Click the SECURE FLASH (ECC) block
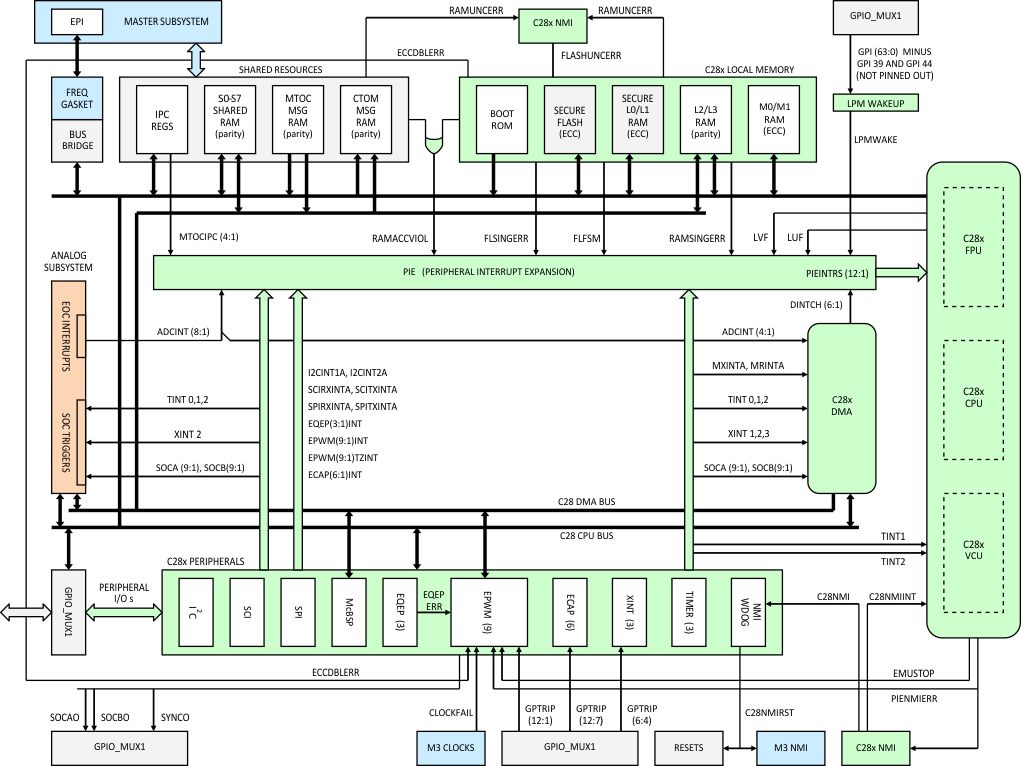Image resolution: width=1021 pixels, height=766 pixels. tap(569, 118)
